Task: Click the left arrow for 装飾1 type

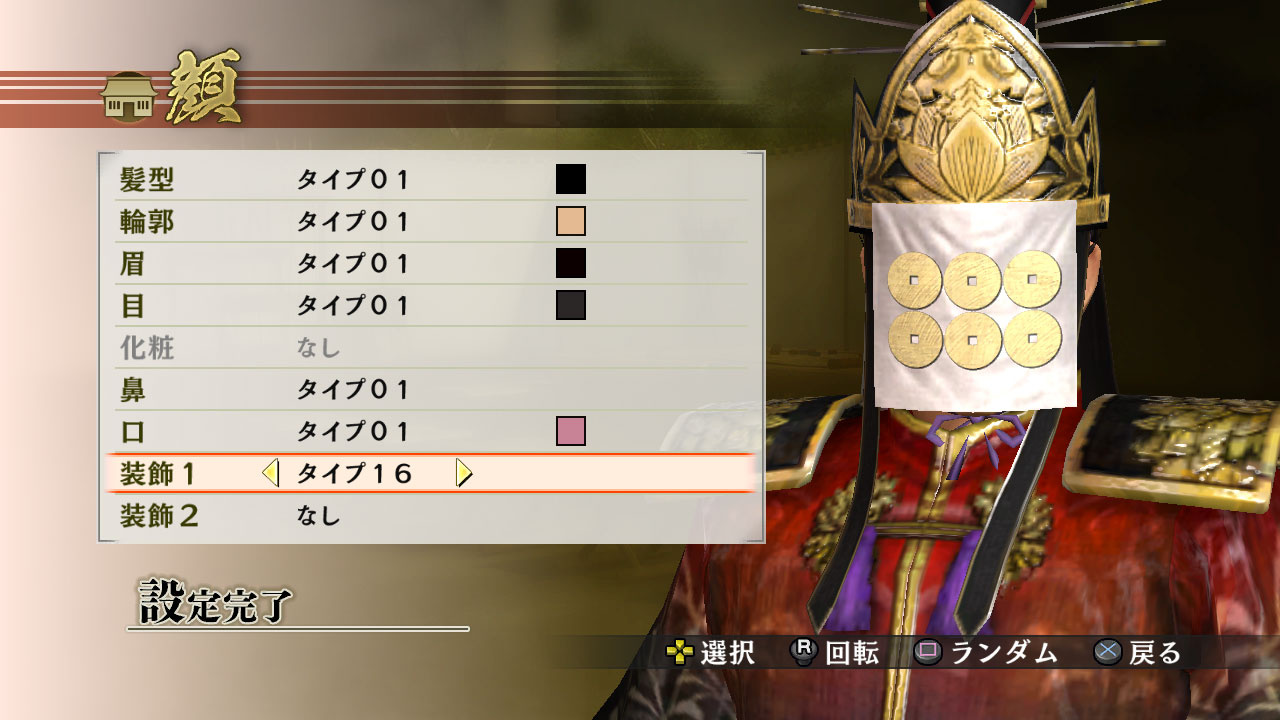Action: coord(270,473)
